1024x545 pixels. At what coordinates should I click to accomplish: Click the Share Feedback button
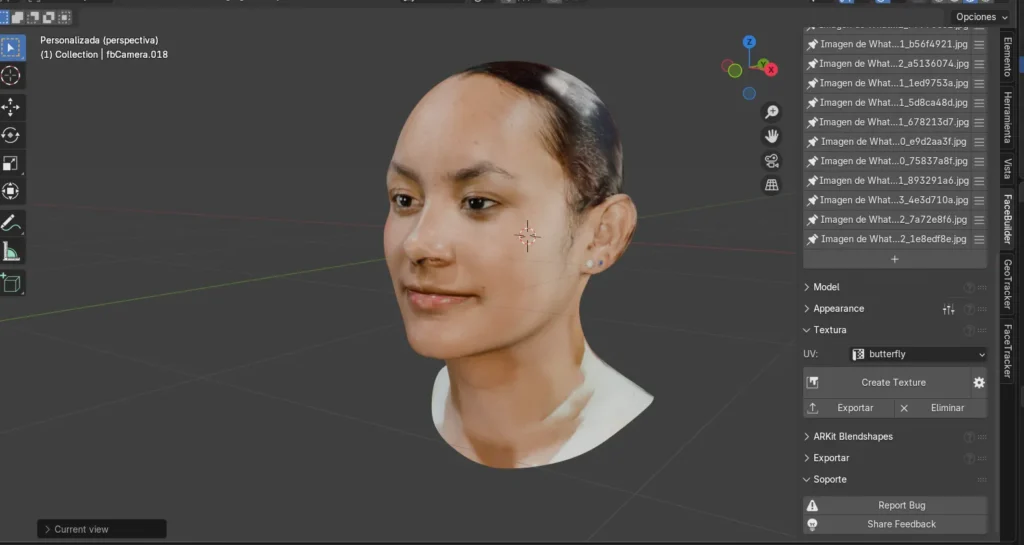895,524
